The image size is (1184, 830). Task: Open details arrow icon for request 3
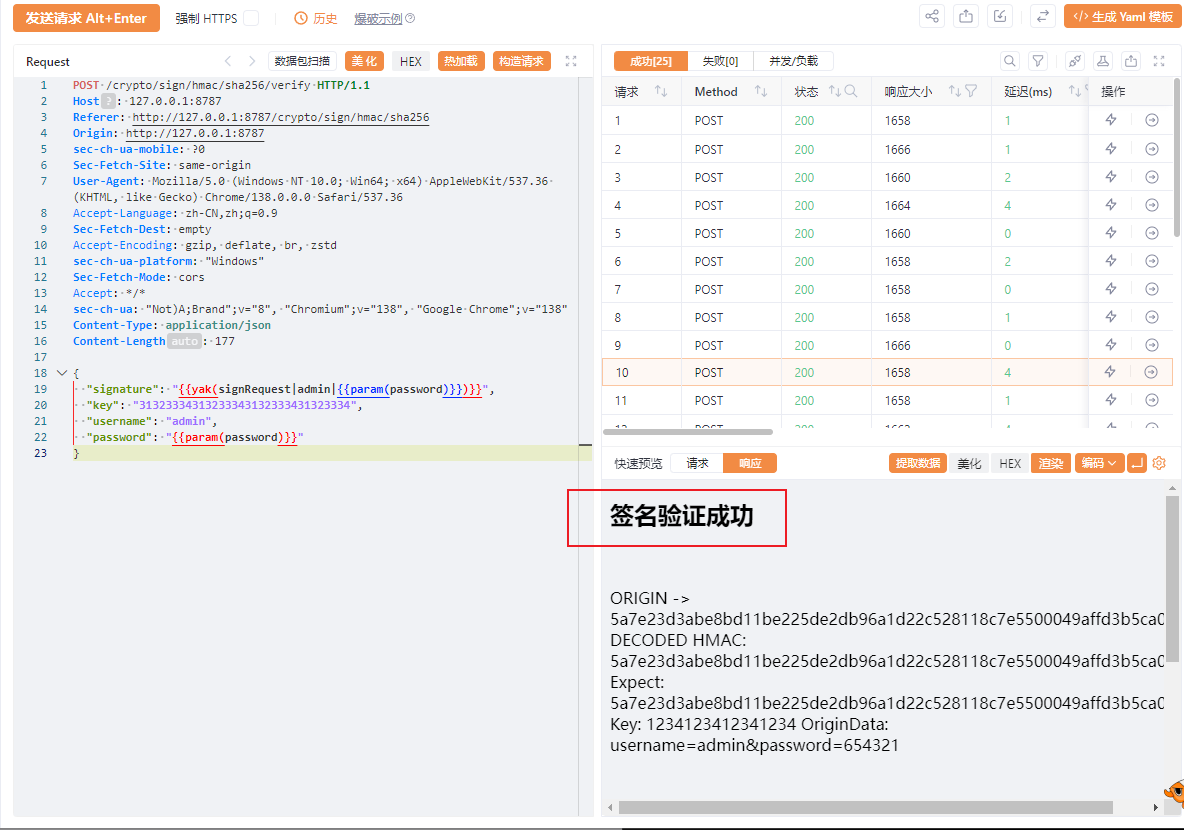(1152, 177)
